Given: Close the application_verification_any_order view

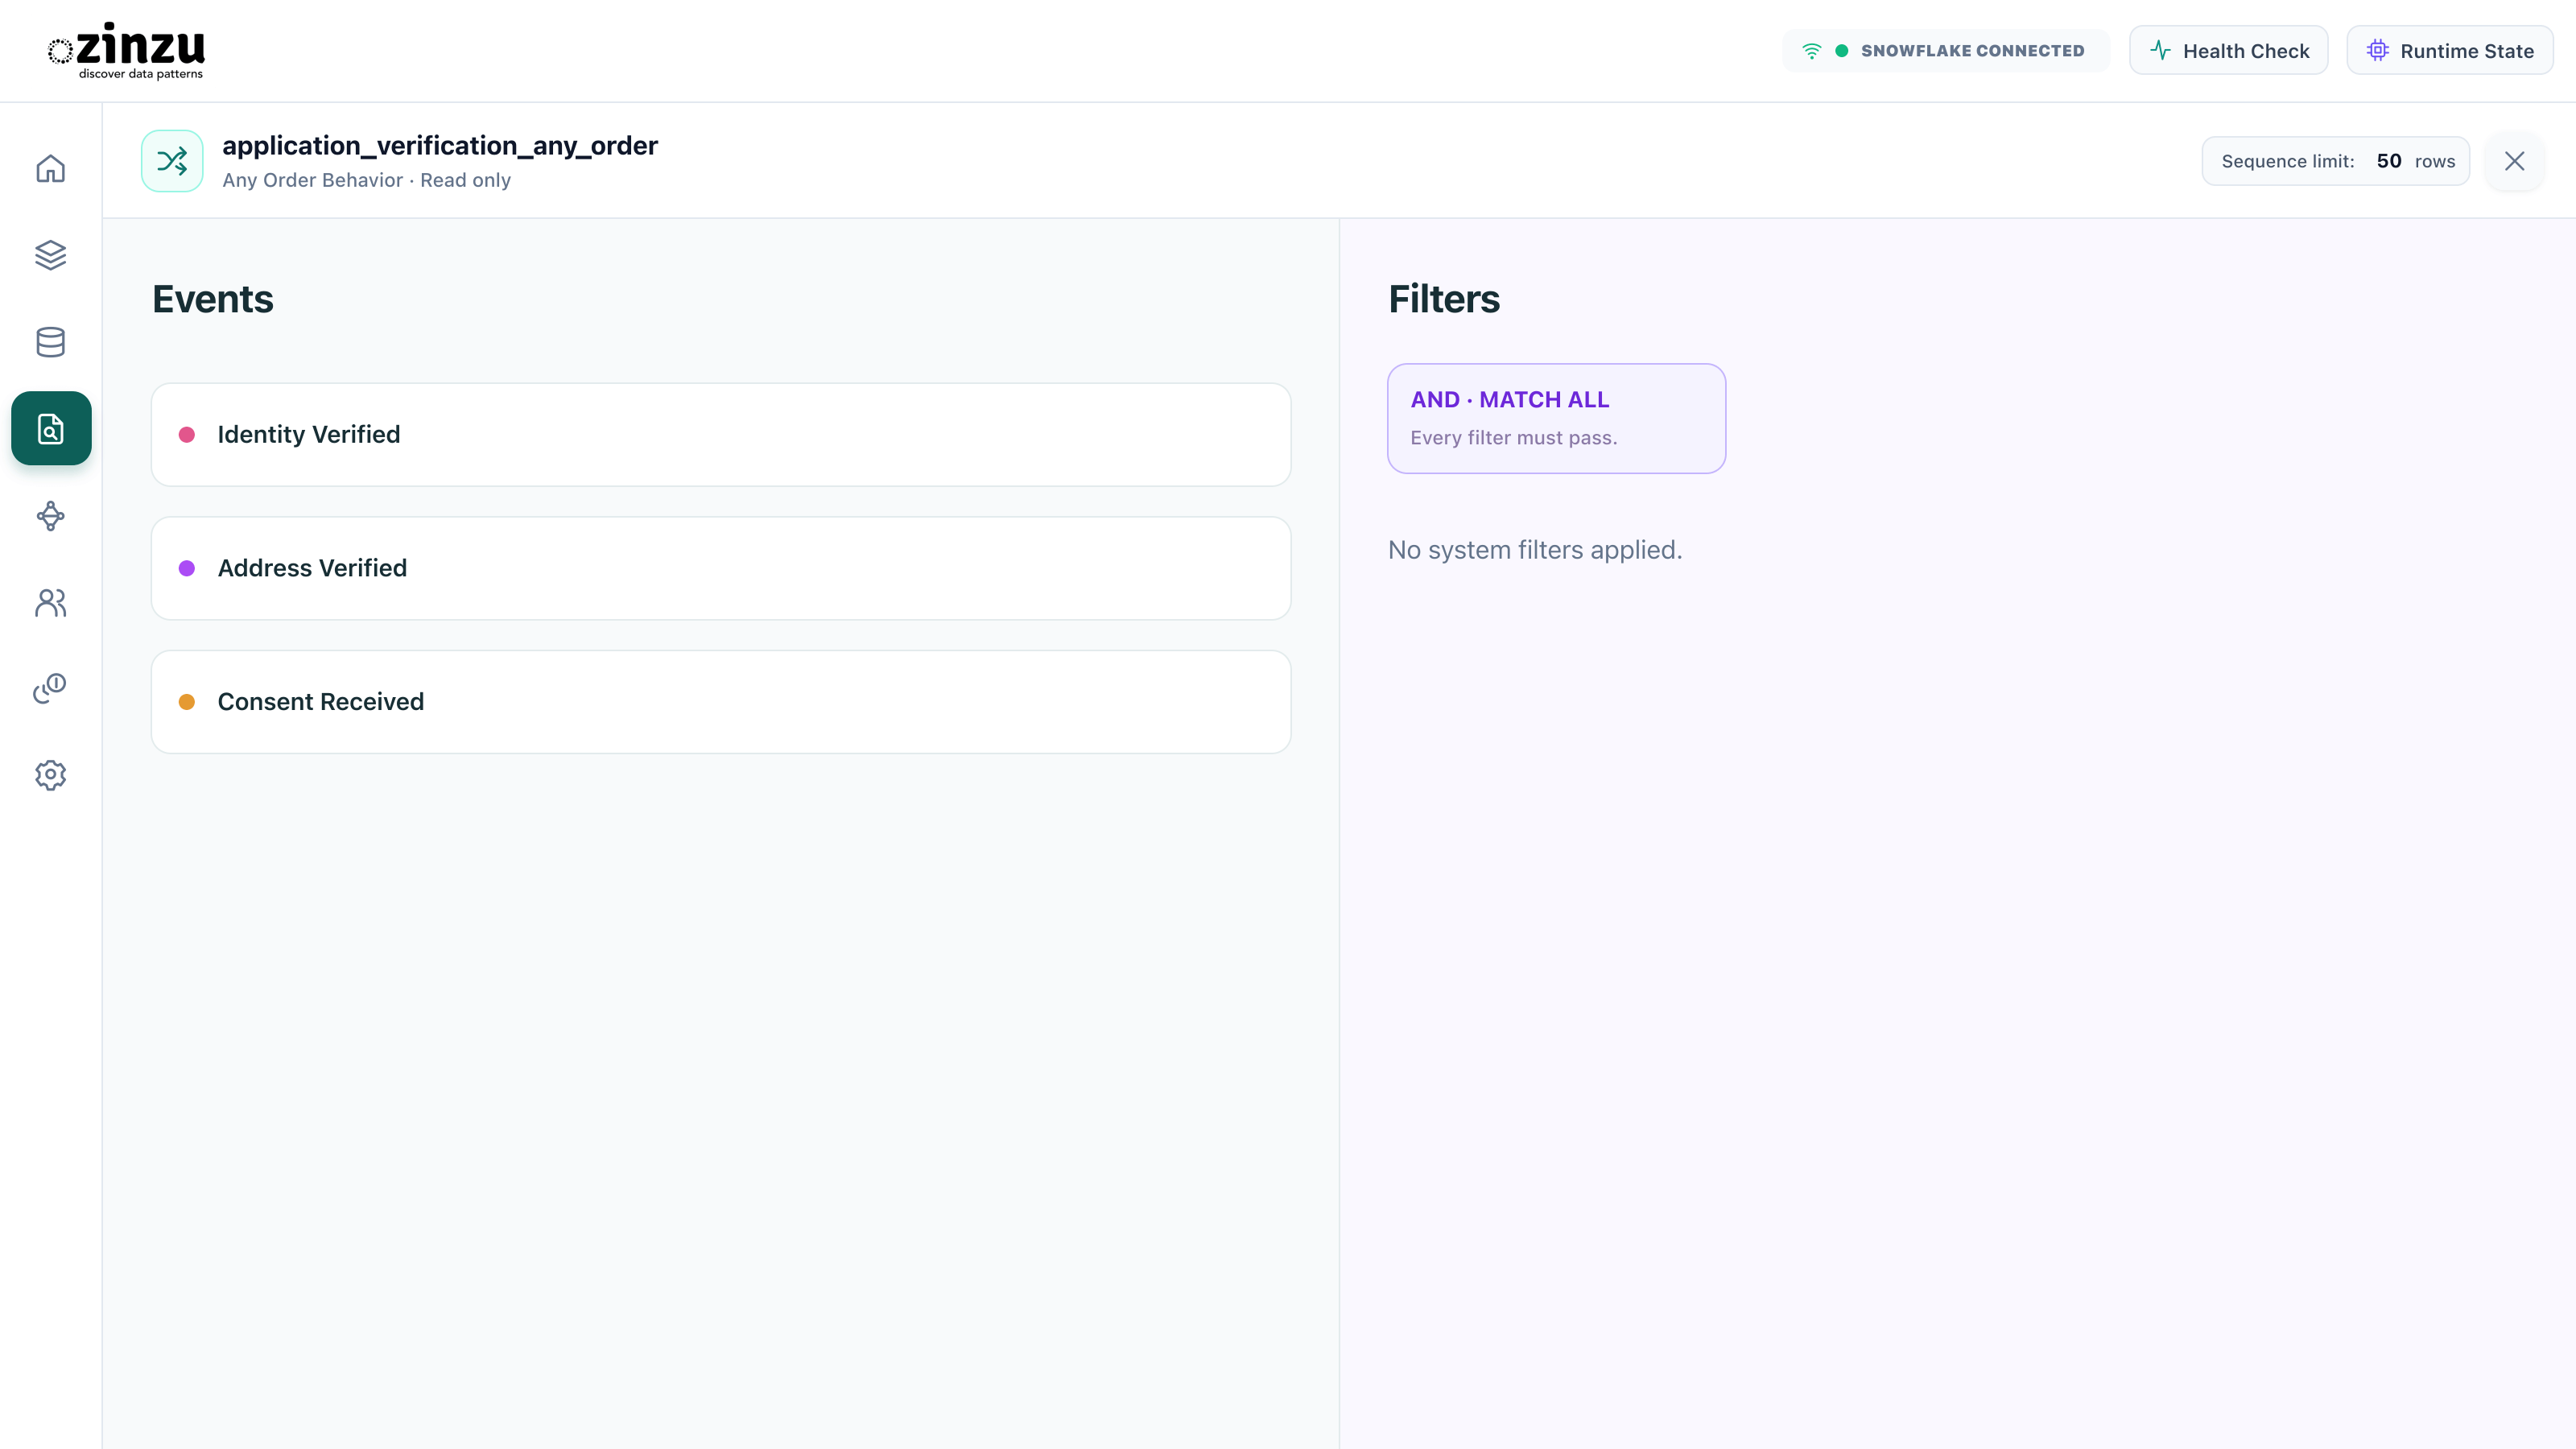Looking at the screenshot, I should pyautogui.click(x=2514, y=161).
